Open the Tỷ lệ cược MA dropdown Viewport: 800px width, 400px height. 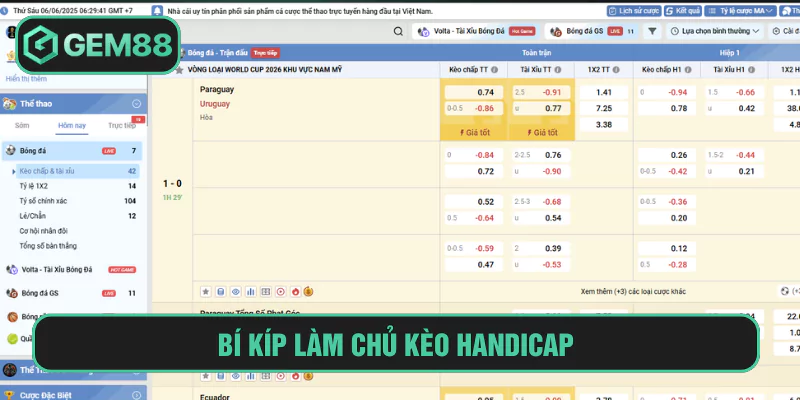[x=740, y=11]
